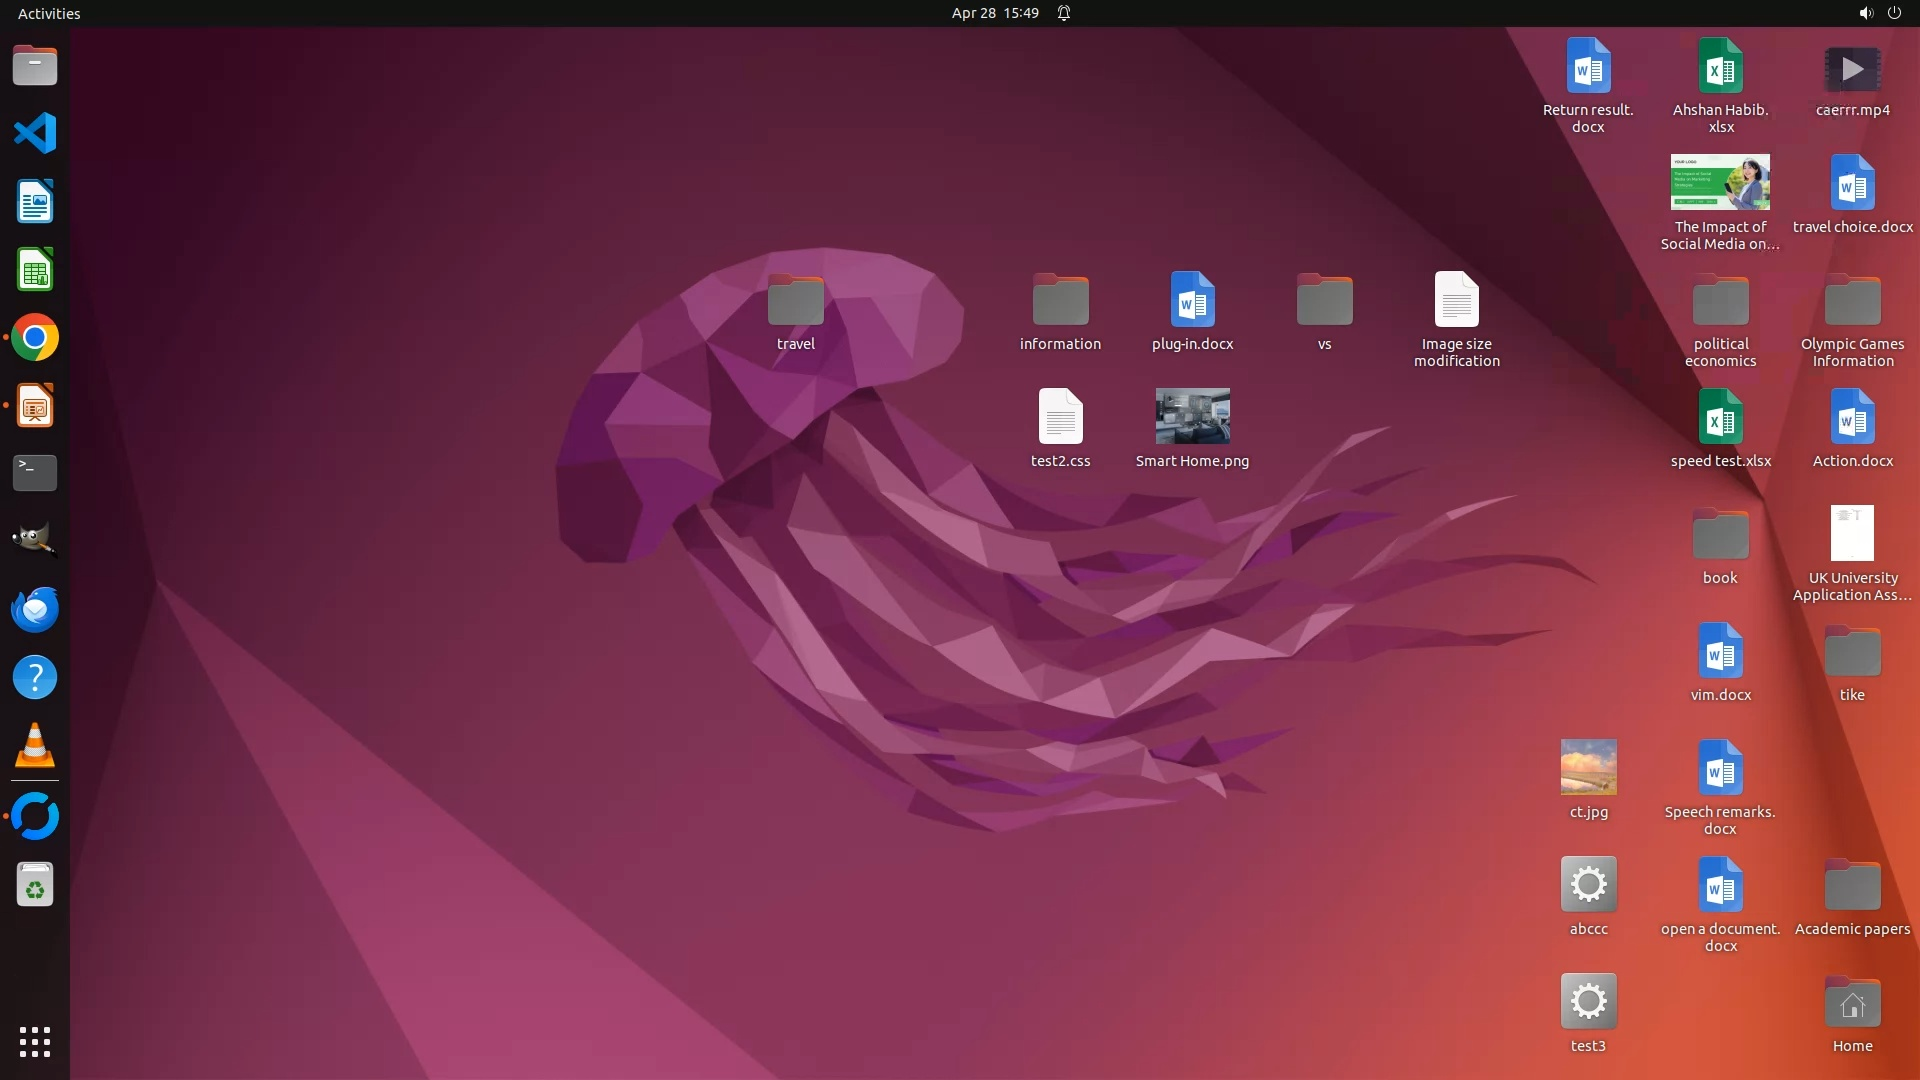Screen dimensions: 1920x1080
Task: Launch Google Chrome from the dock
Action: [x=35, y=338]
